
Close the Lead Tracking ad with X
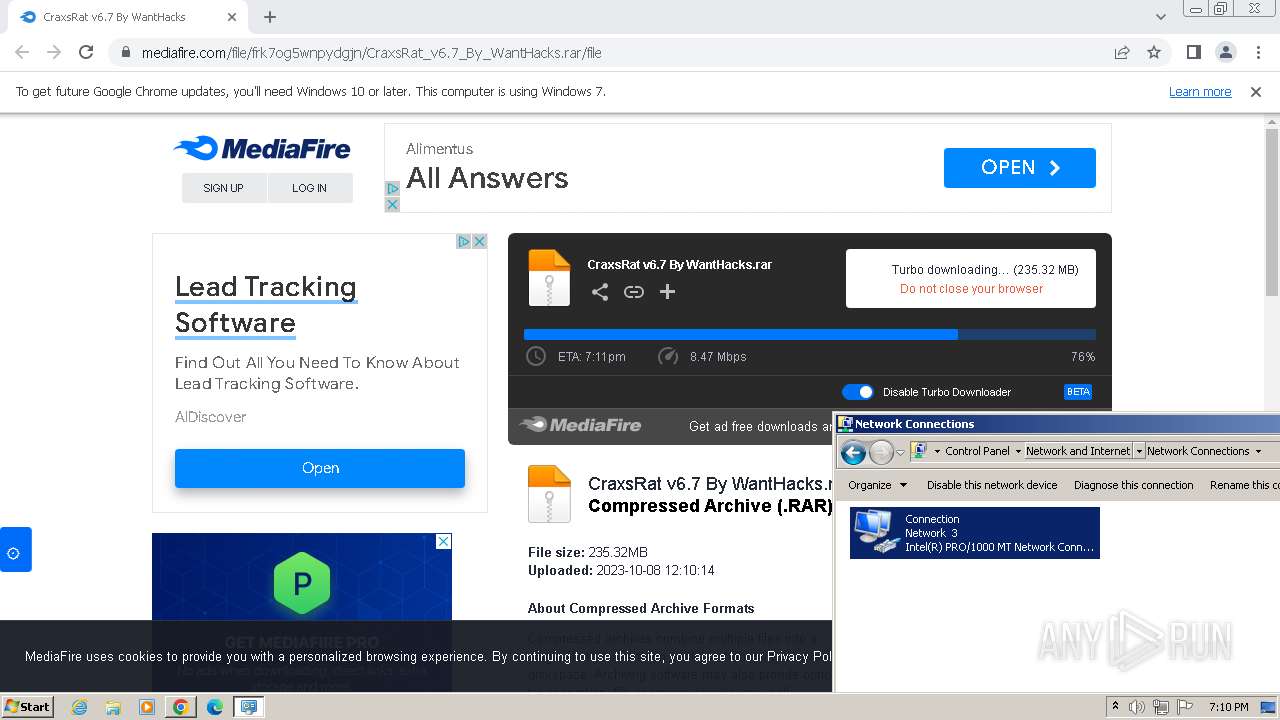[479, 241]
